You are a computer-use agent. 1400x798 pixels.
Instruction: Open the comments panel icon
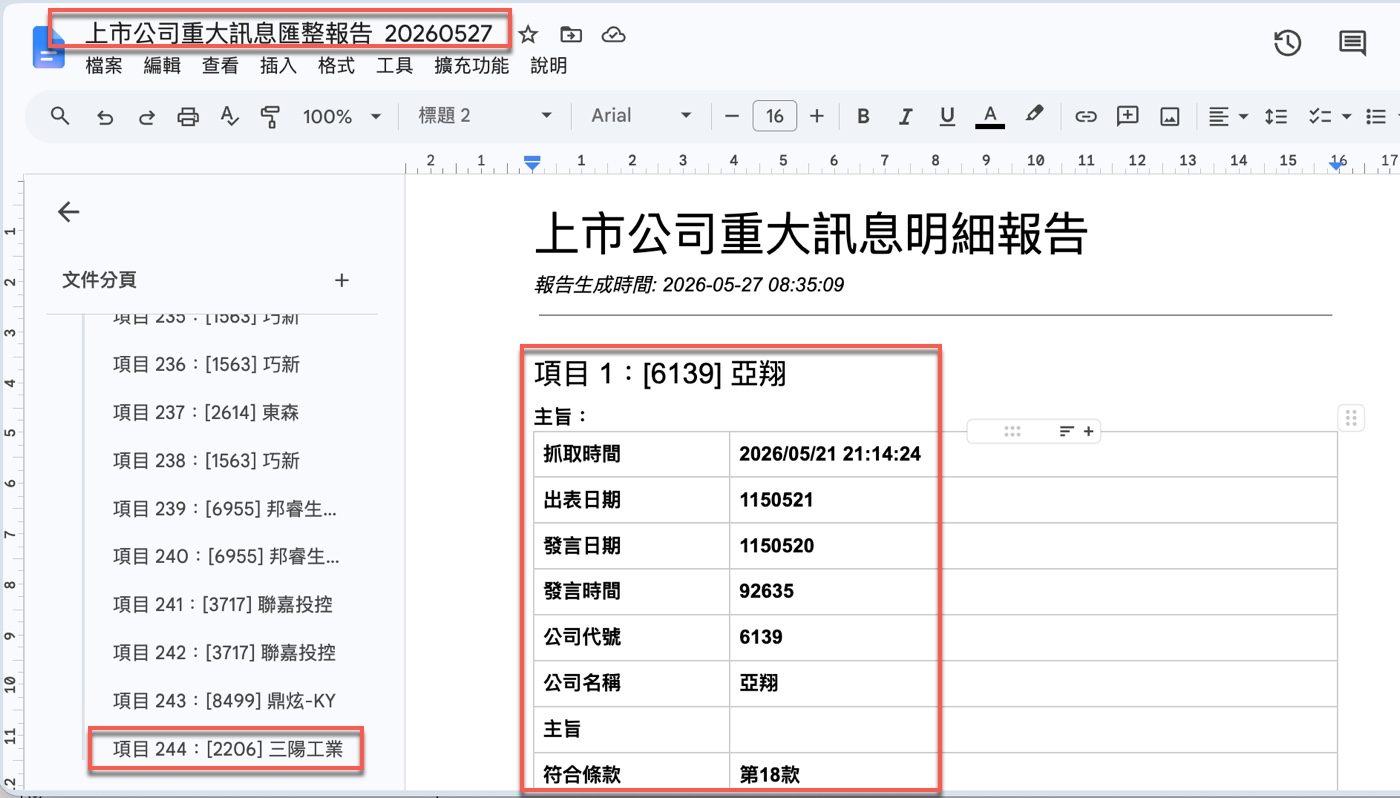pyautogui.click(x=1353, y=43)
